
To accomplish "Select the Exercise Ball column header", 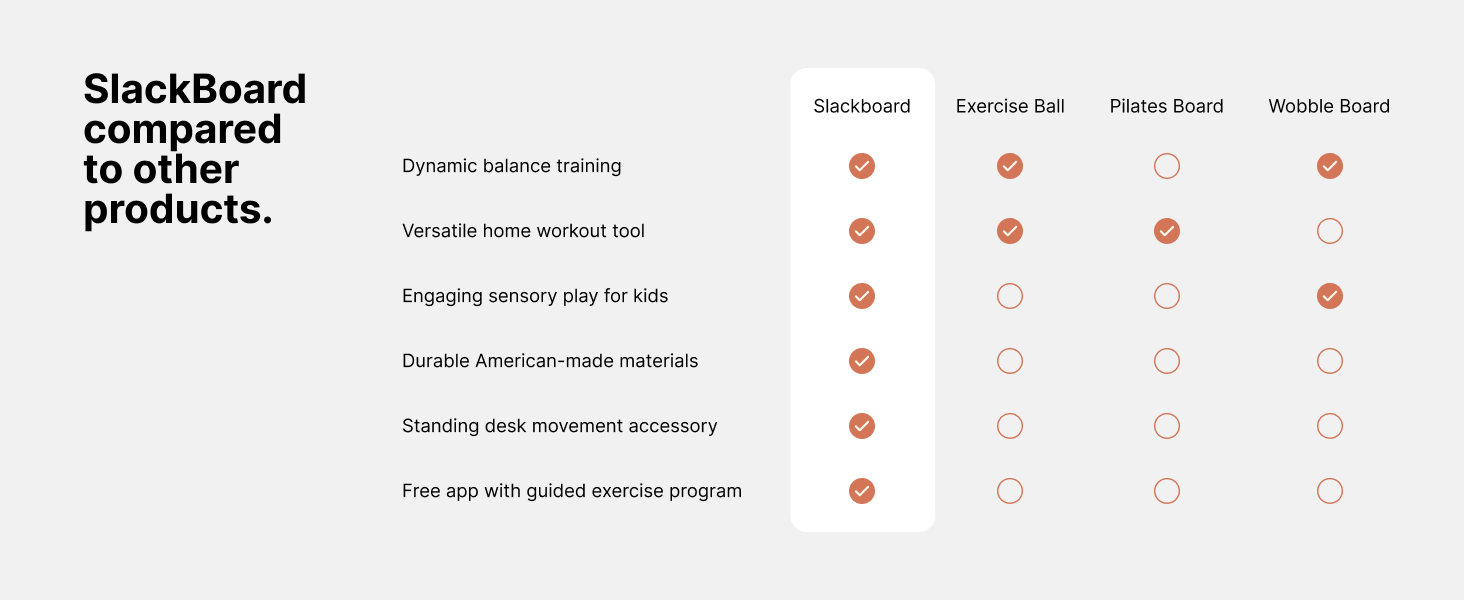I will pos(1010,106).
